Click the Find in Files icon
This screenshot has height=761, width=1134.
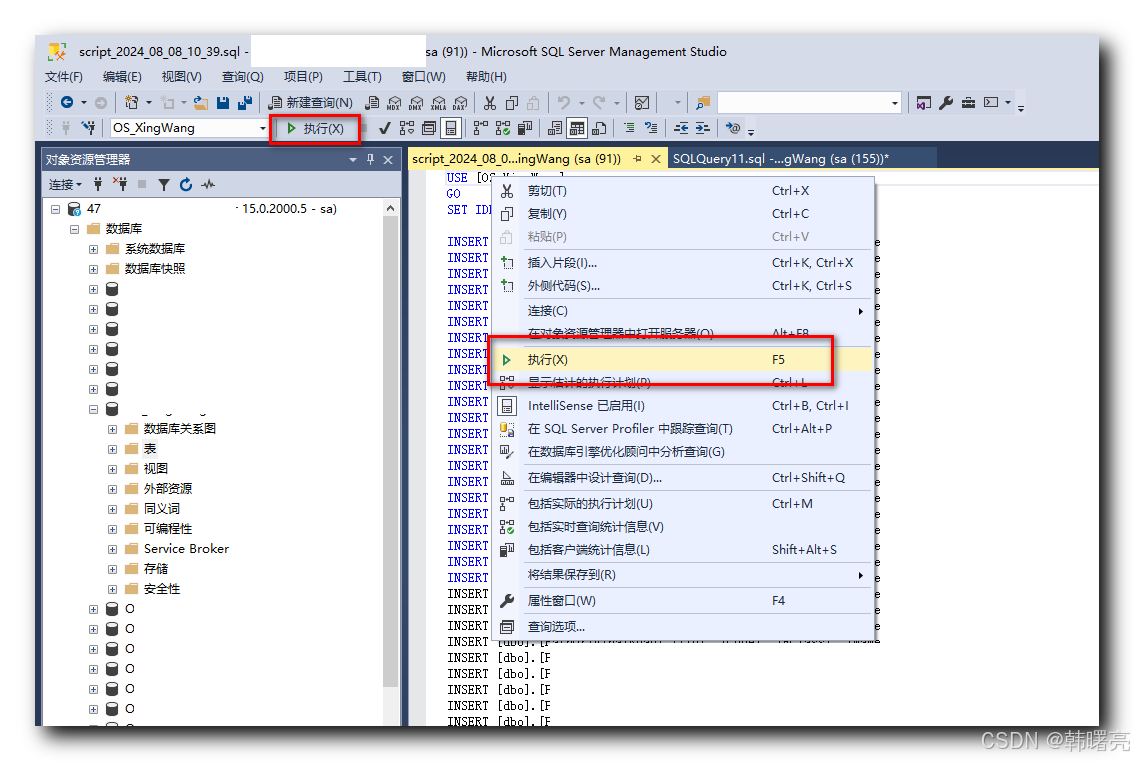coord(703,103)
